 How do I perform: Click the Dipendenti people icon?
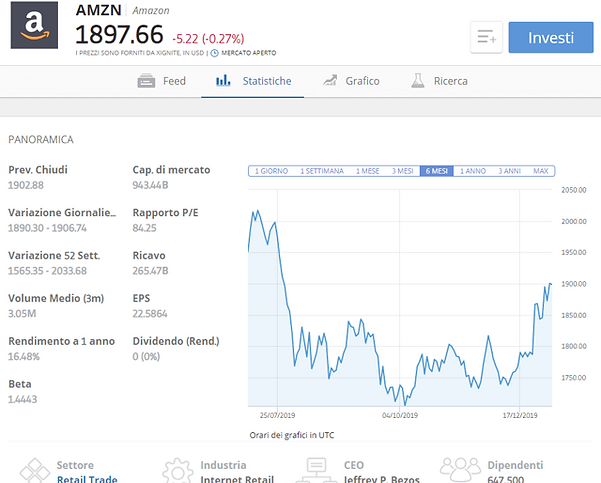coord(460,470)
